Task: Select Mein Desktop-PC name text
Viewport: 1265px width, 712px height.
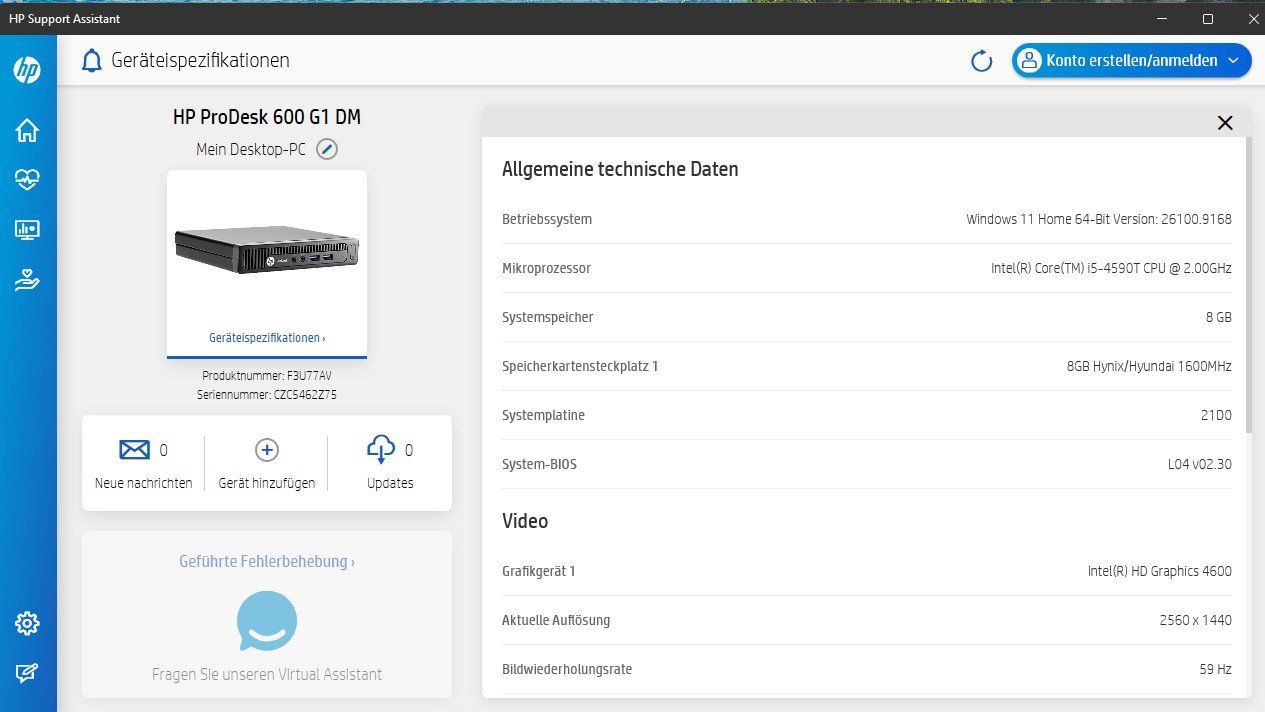Action: coord(251,149)
